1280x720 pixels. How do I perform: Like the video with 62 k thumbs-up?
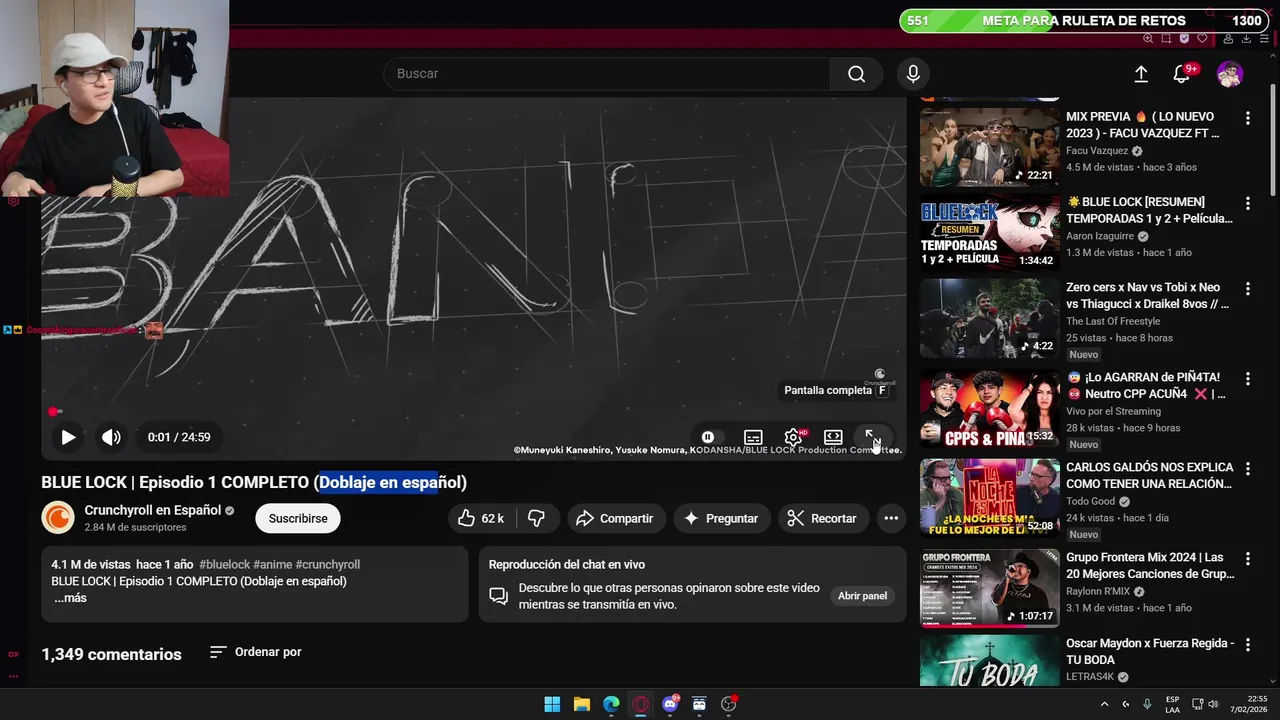481,518
